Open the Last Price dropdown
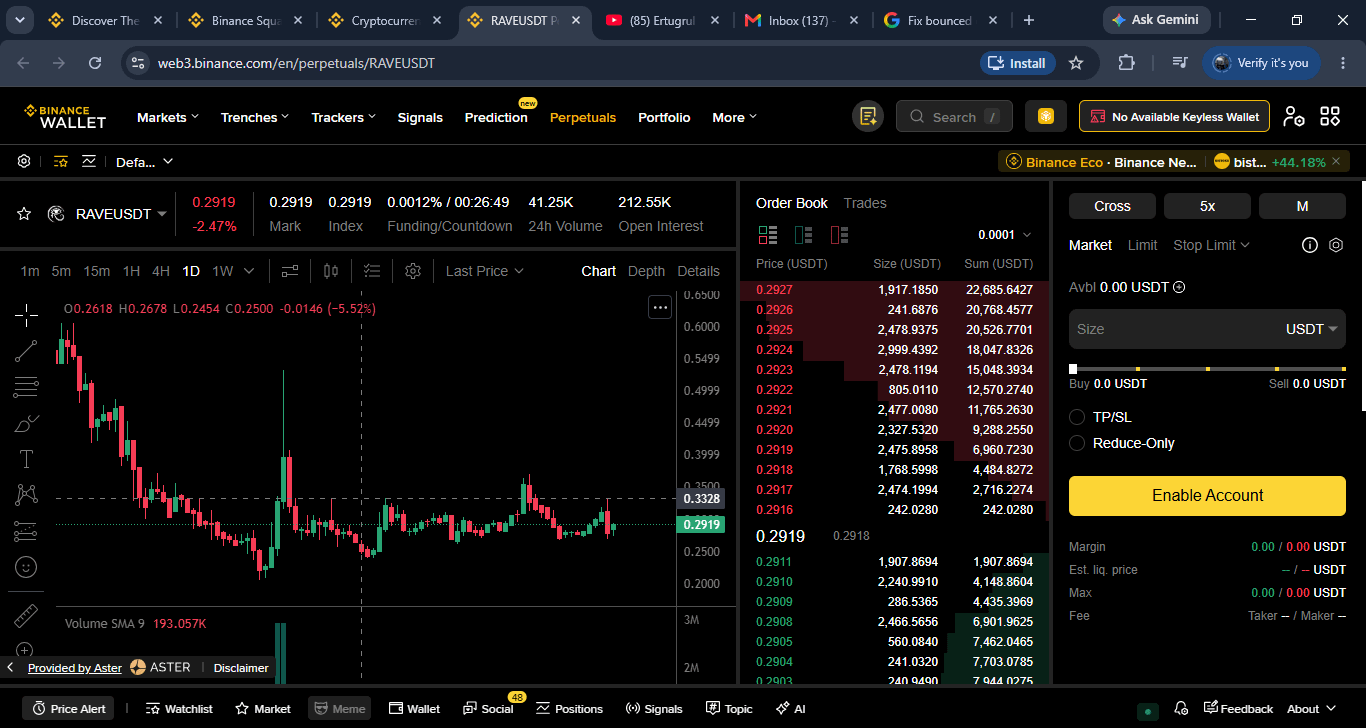The image size is (1366, 728). [x=485, y=271]
